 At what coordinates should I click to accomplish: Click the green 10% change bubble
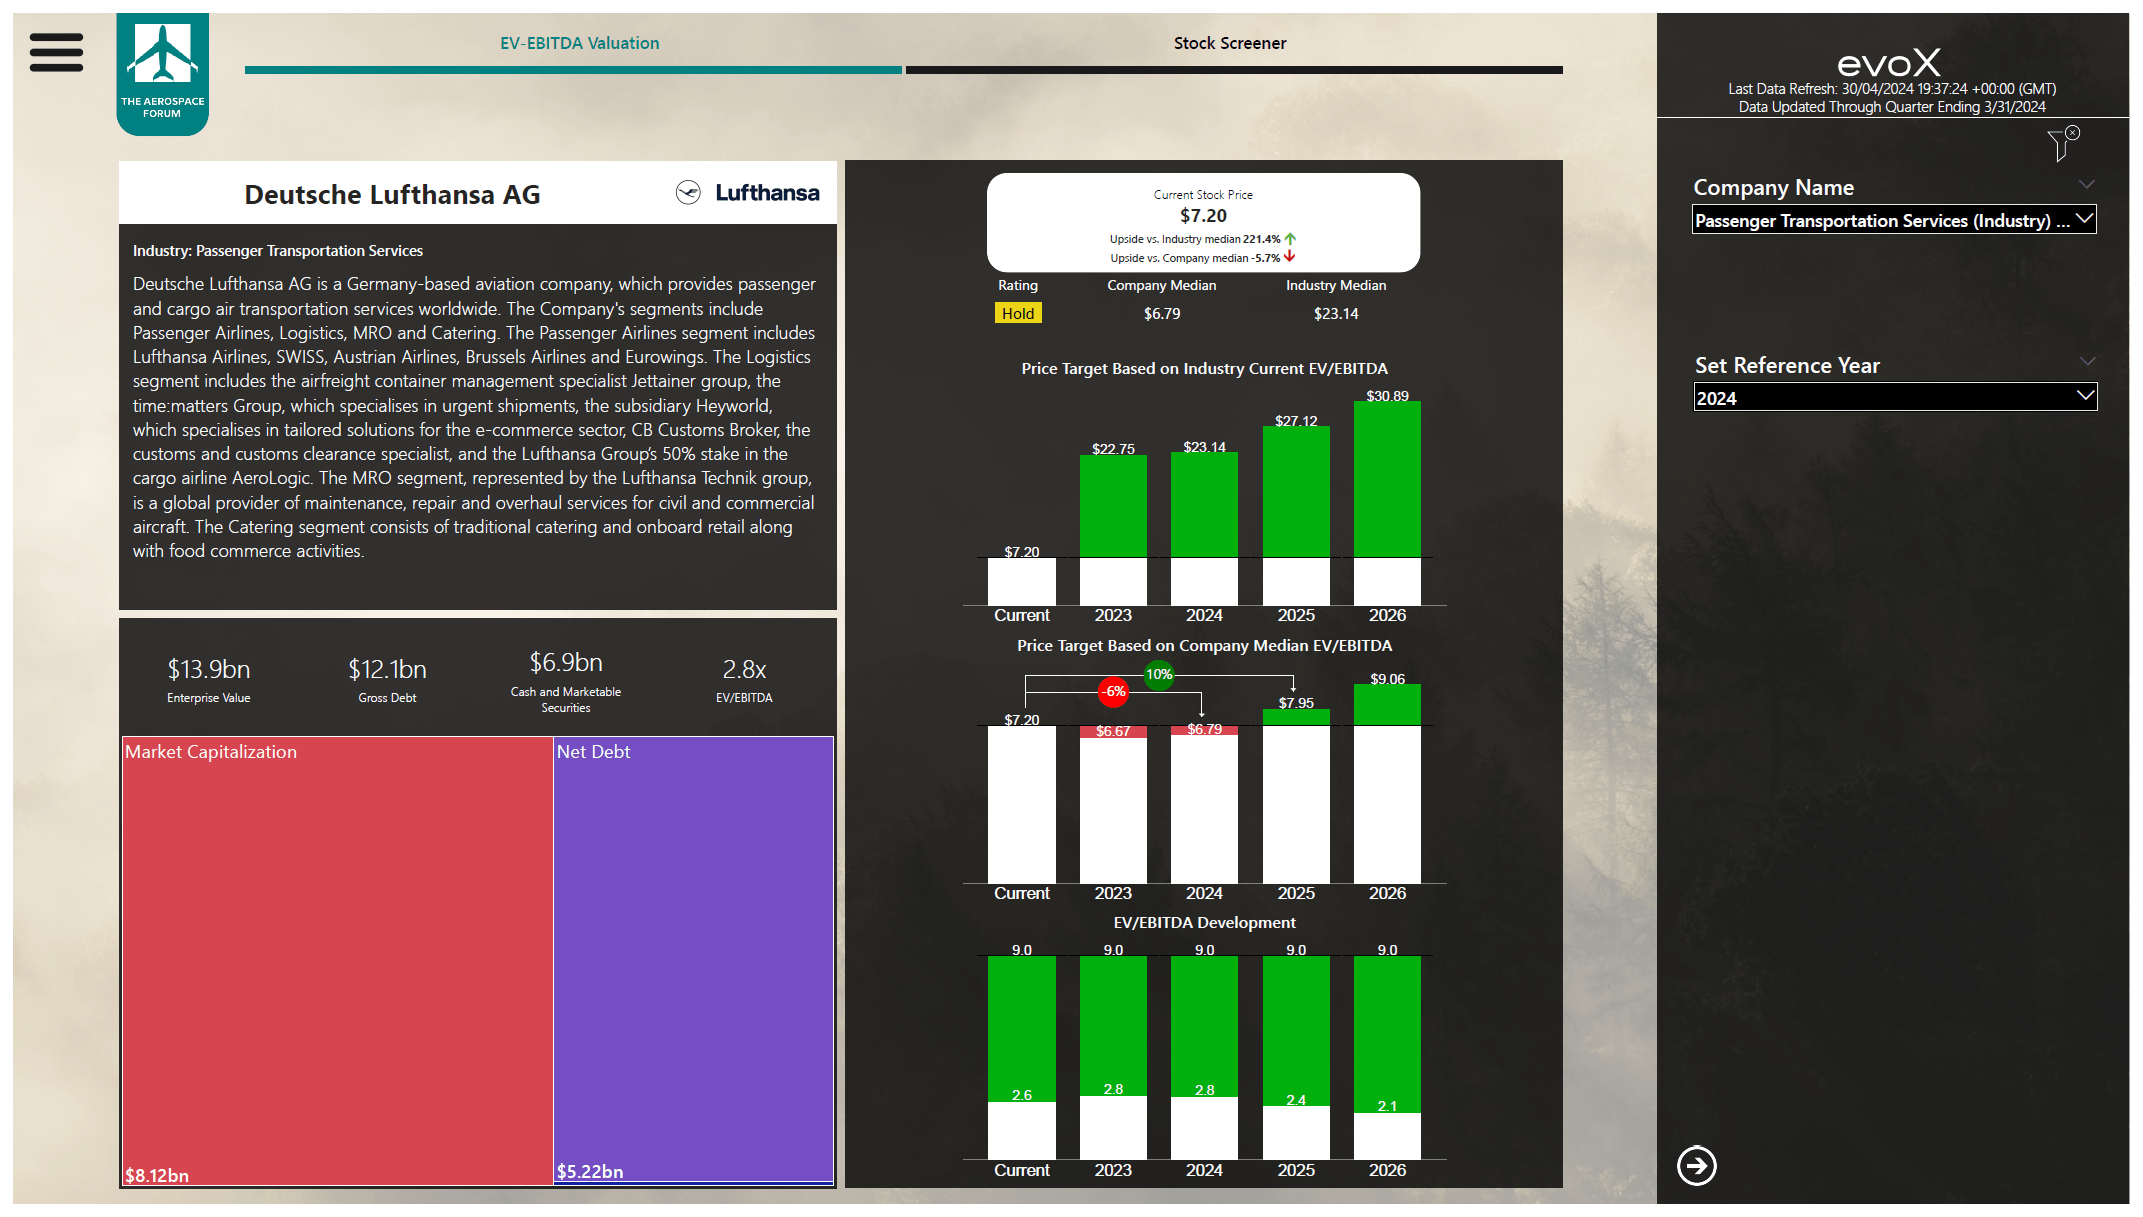pos(1159,674)
